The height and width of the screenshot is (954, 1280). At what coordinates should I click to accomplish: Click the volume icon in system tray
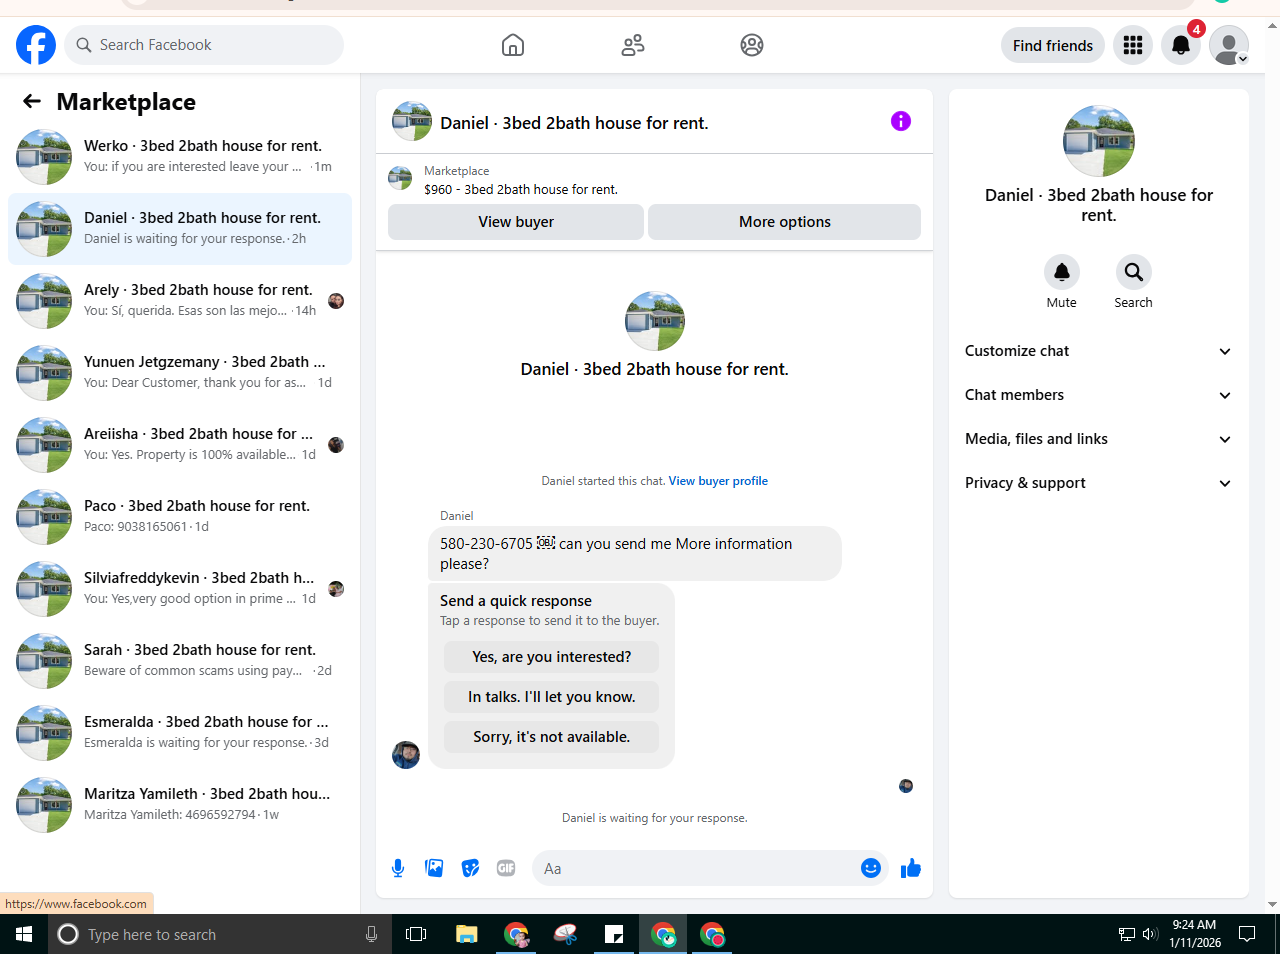coord(1149,934)
